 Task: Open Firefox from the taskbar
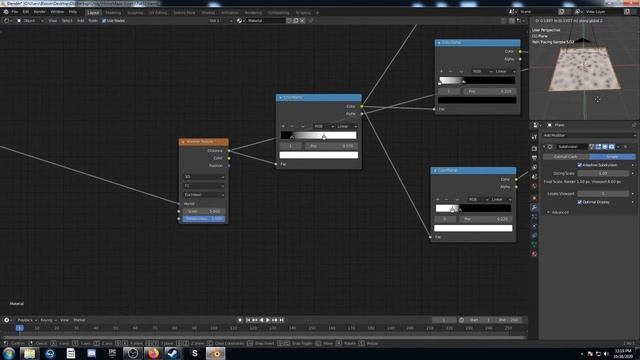[153, 353]
